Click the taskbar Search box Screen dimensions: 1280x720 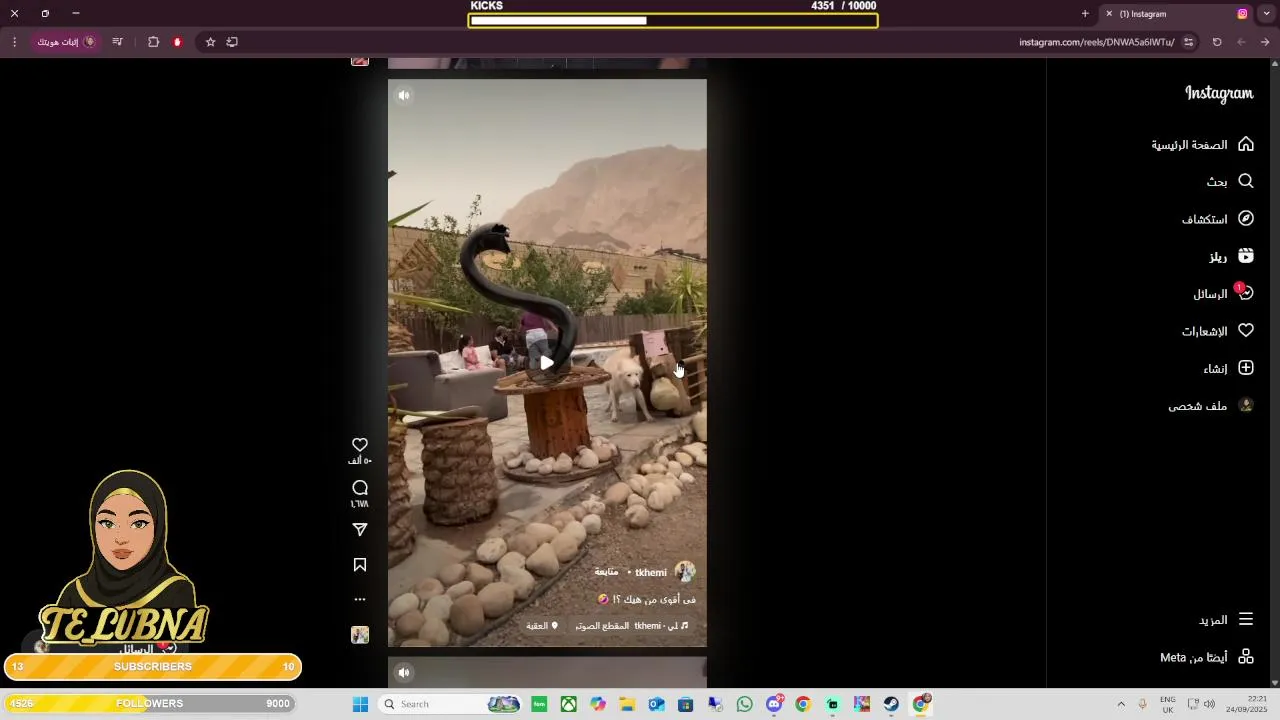[451, 704]
